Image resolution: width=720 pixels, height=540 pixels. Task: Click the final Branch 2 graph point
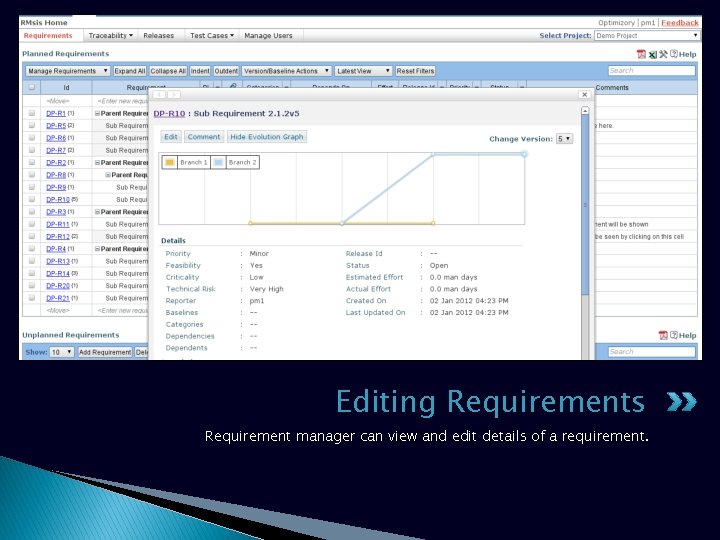[524, 154]
